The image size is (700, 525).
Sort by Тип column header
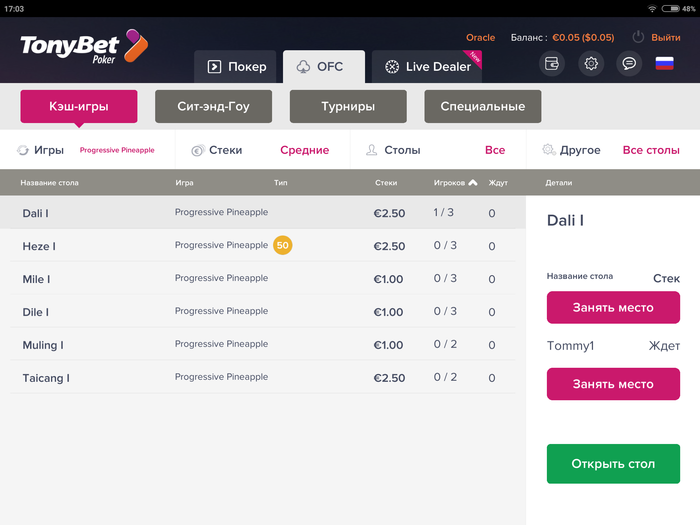tap(281, 183)
